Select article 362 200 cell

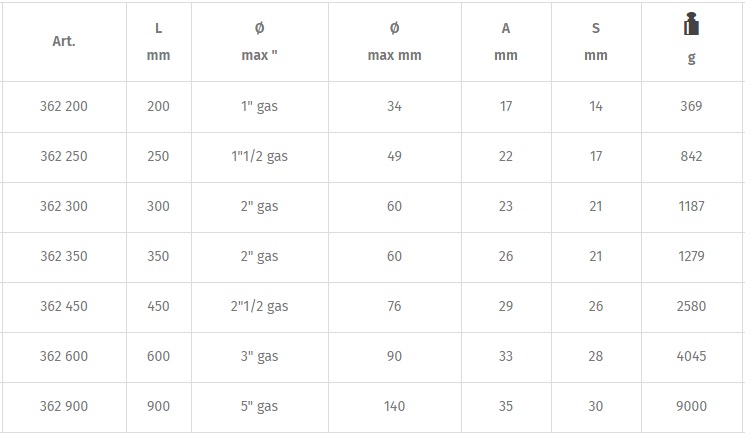pos(64,106)
